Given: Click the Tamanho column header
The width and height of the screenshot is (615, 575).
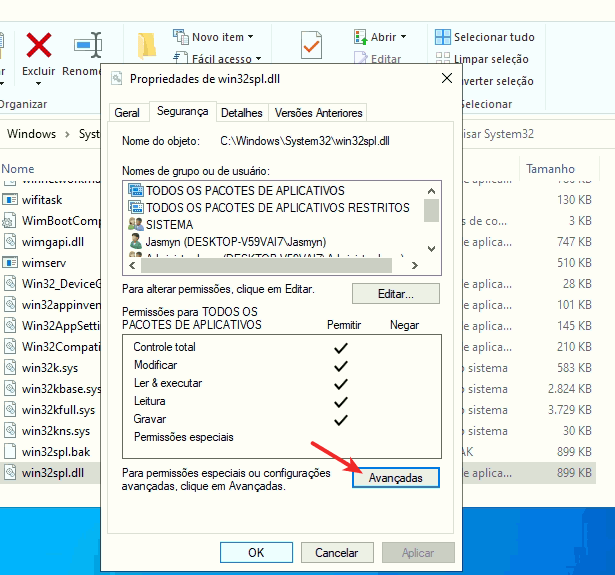Looking at the screenshot, I should point(550,169).
